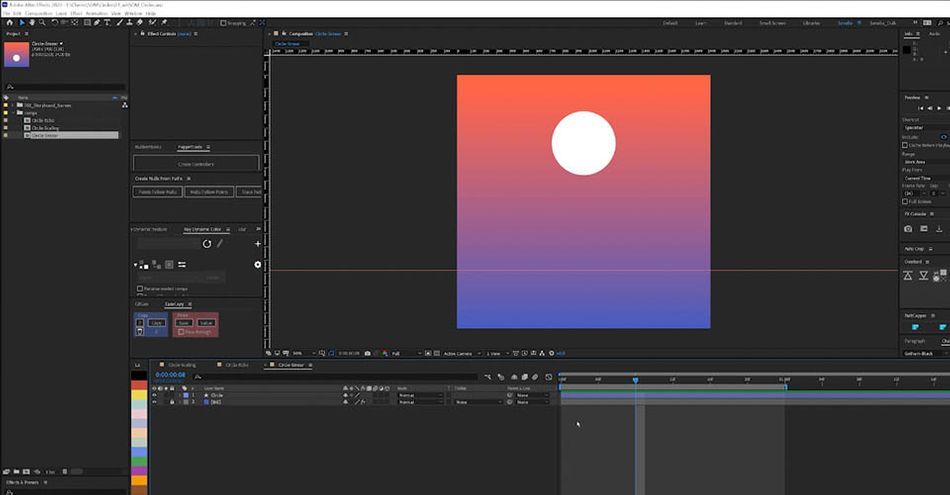Open the Ray Dynamic Color settings gear
Screen dimensions: 950x495
pyautogui.click(x=257, y=265)
